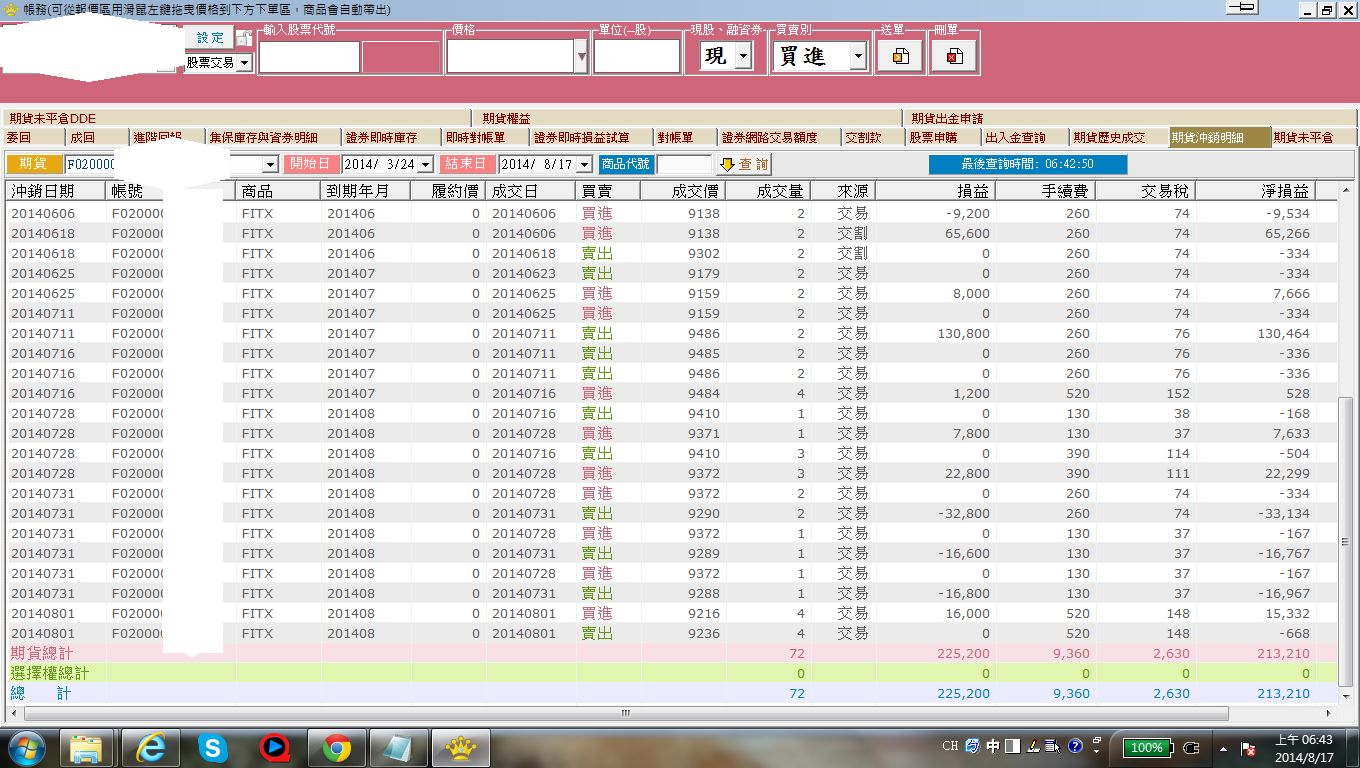This screenshot has height=768, width=1360.
Task: Click the 商品代號 product code label
Action: pos(626,164)
